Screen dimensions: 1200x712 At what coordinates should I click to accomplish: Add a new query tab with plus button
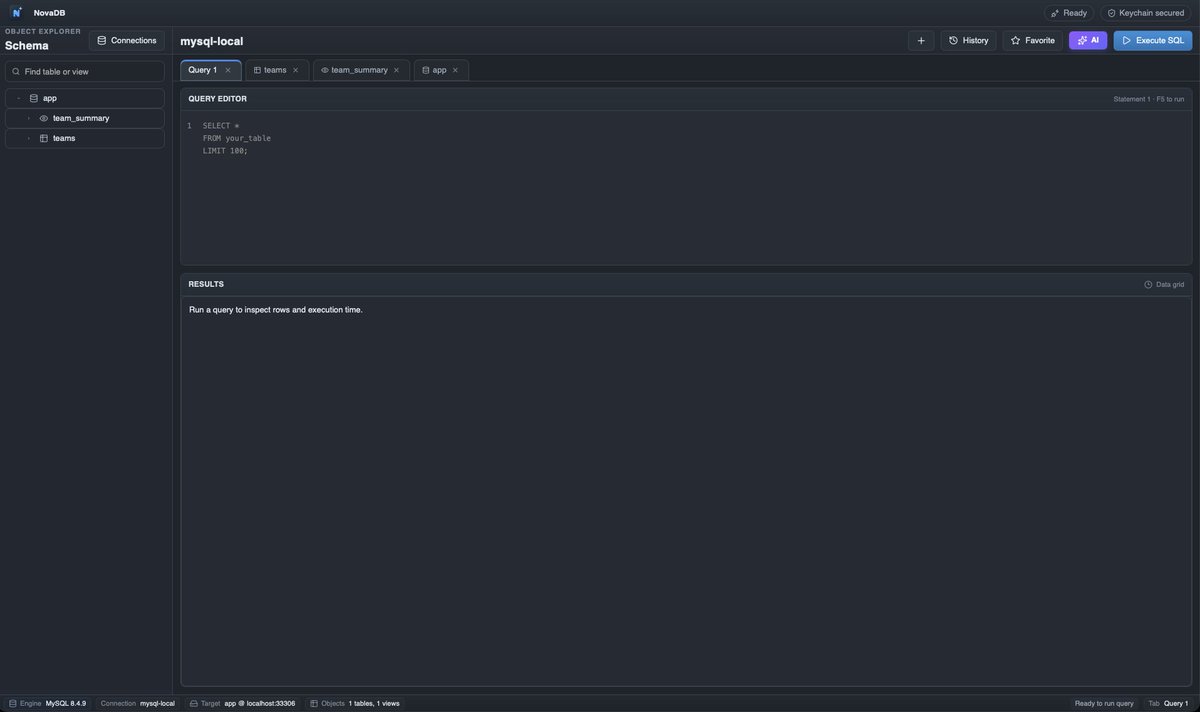coord(921,40)
